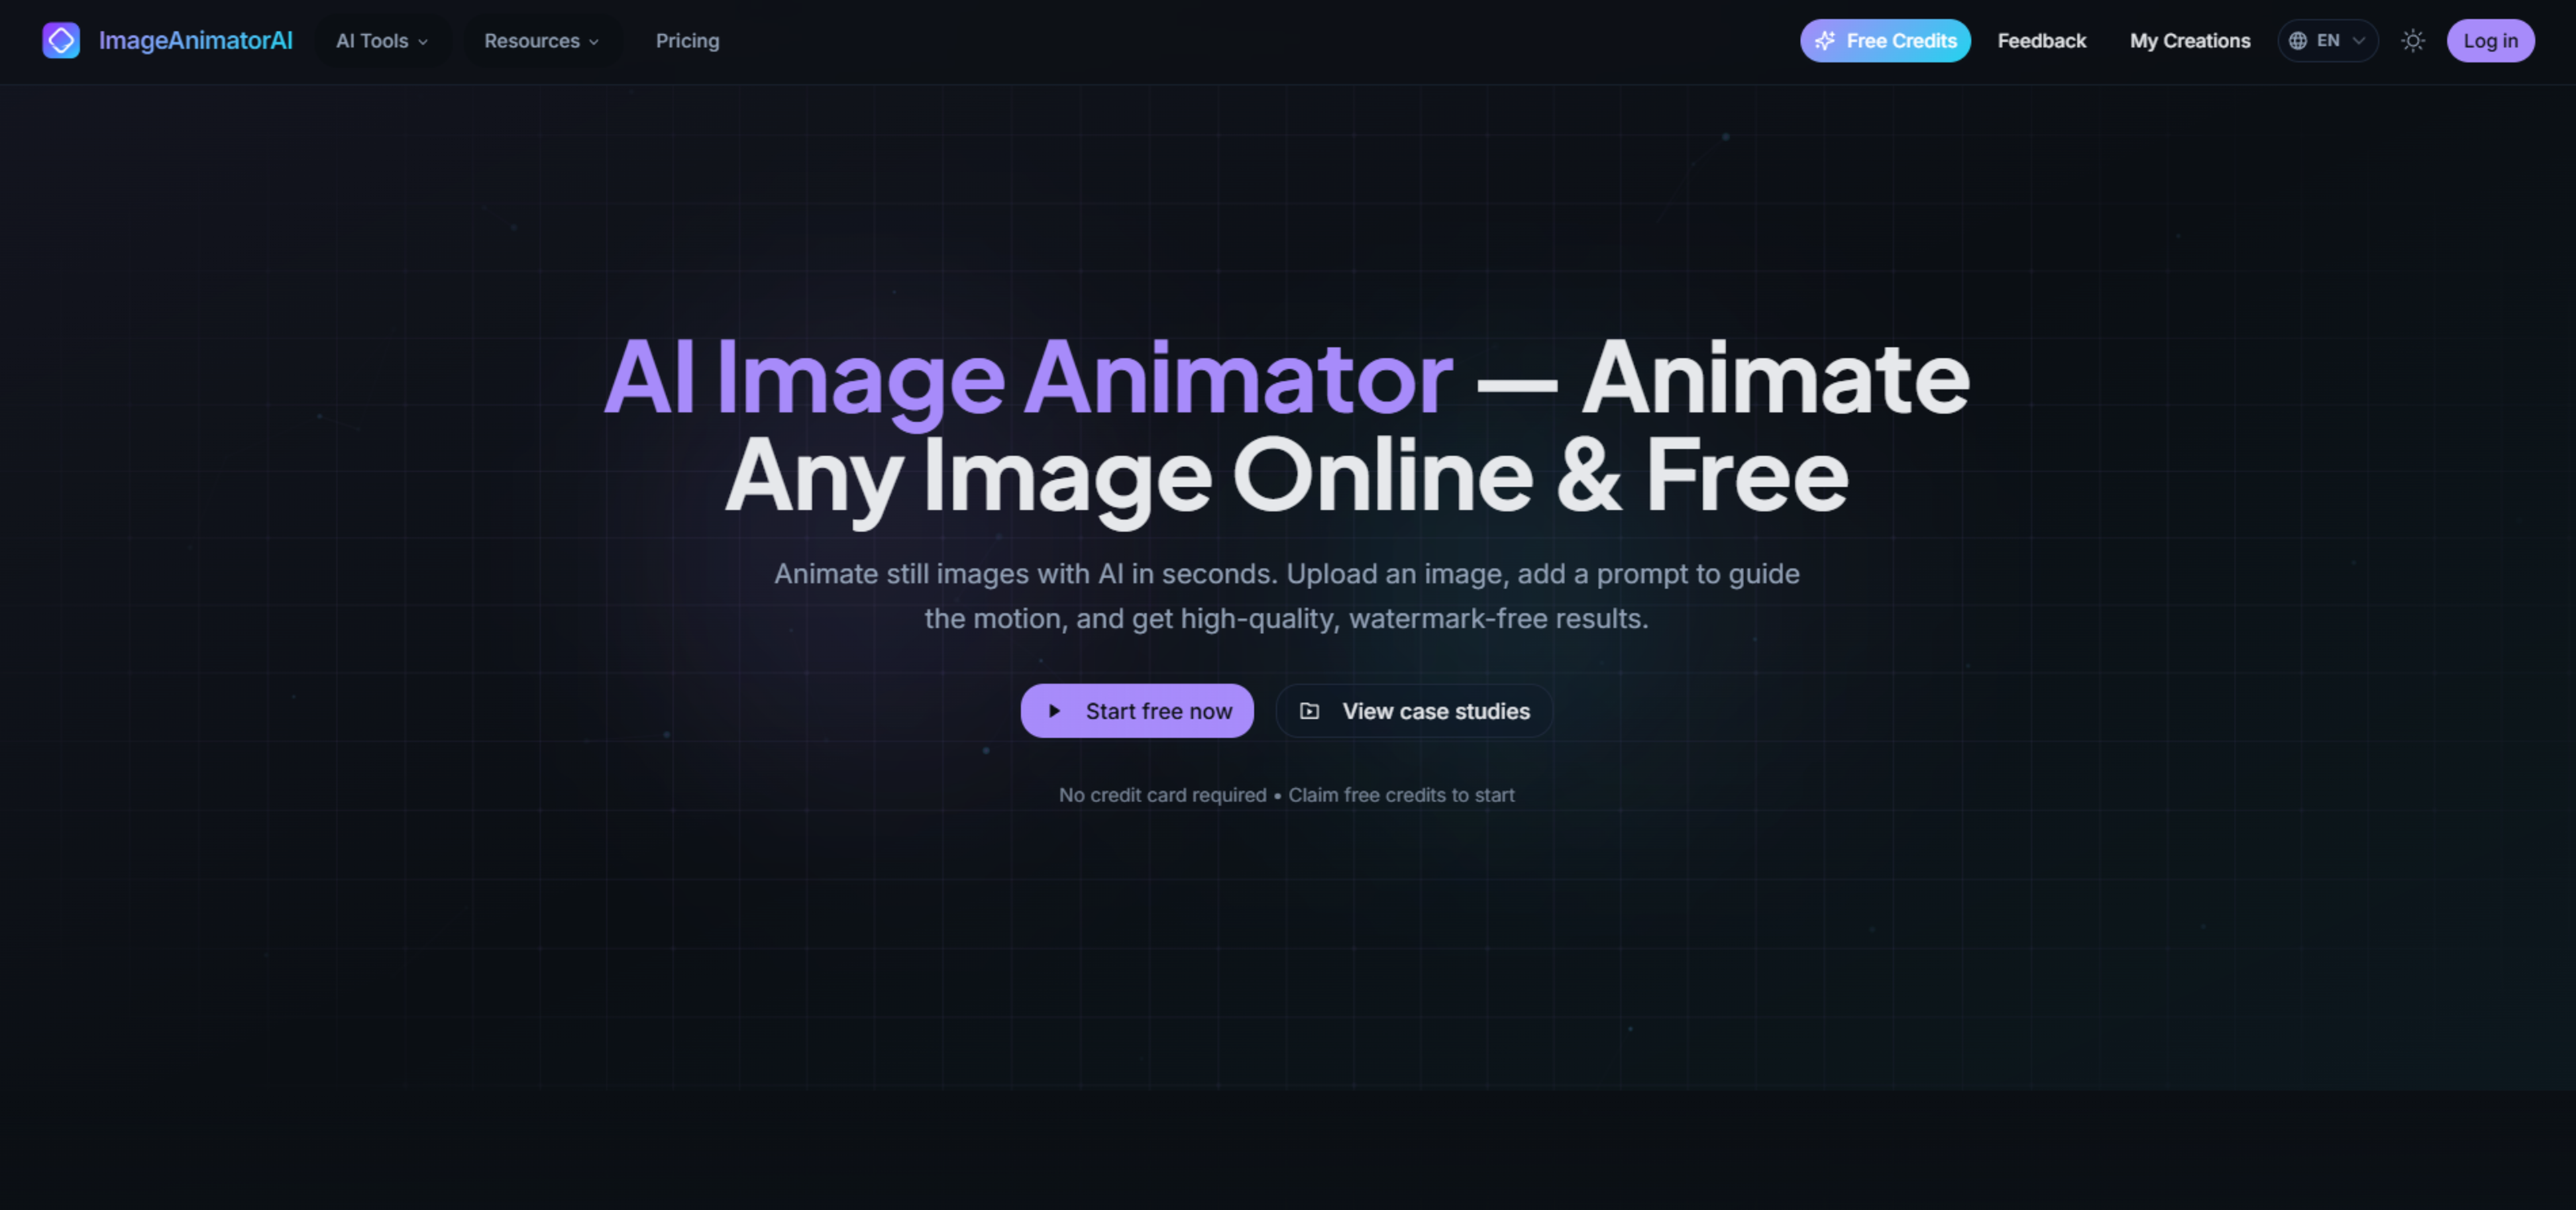Click the sparkle icon in Free Credits
Image resolution: width=2576 pixels, height=1210 pixels.
pyautogui.click(x=1825, y=41)
